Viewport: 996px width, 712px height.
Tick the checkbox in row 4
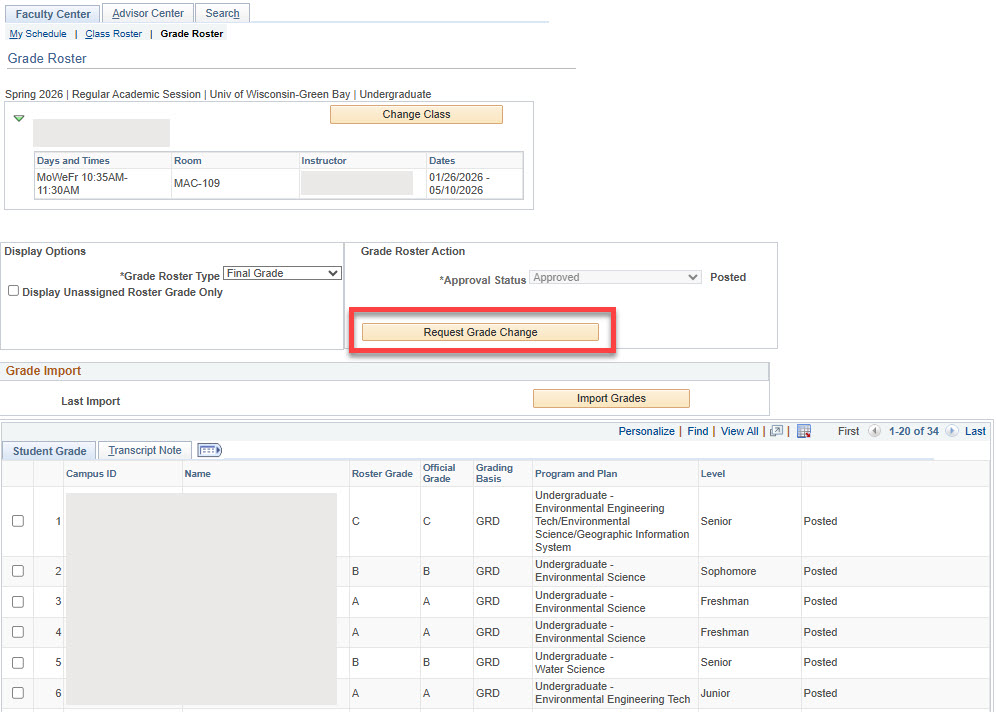18,632
